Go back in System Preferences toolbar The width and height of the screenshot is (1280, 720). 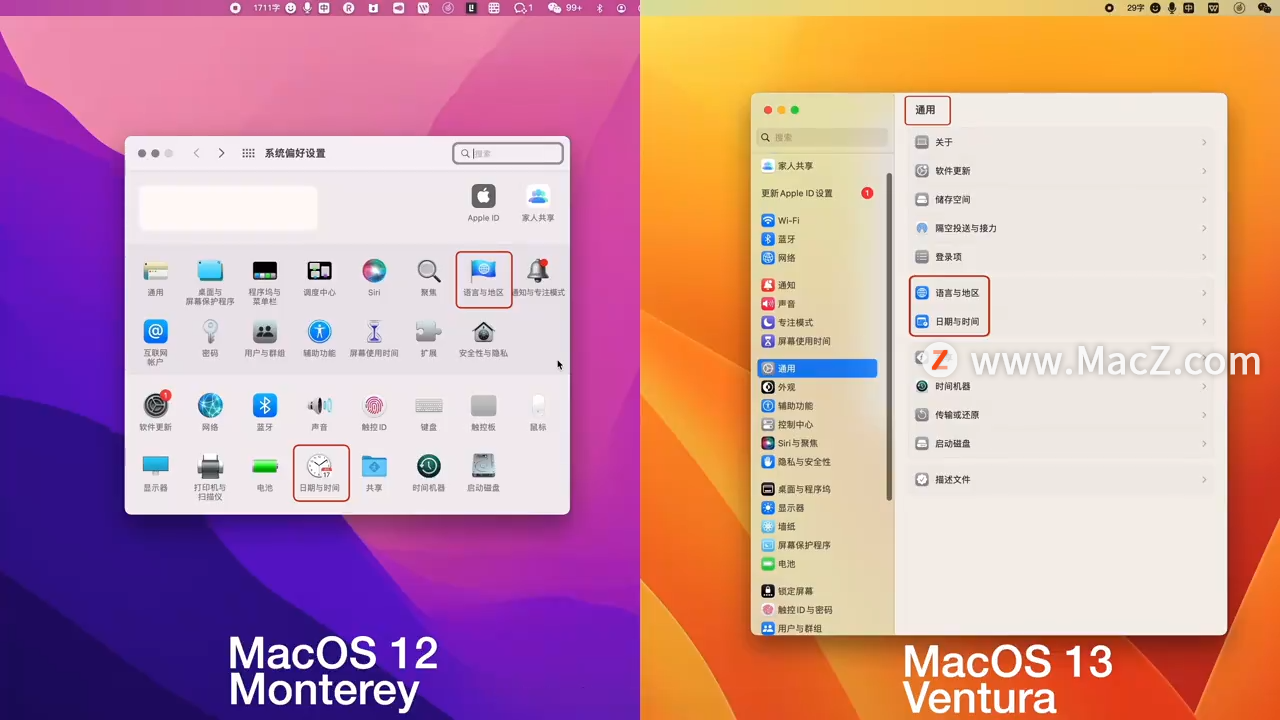point(197,153)
